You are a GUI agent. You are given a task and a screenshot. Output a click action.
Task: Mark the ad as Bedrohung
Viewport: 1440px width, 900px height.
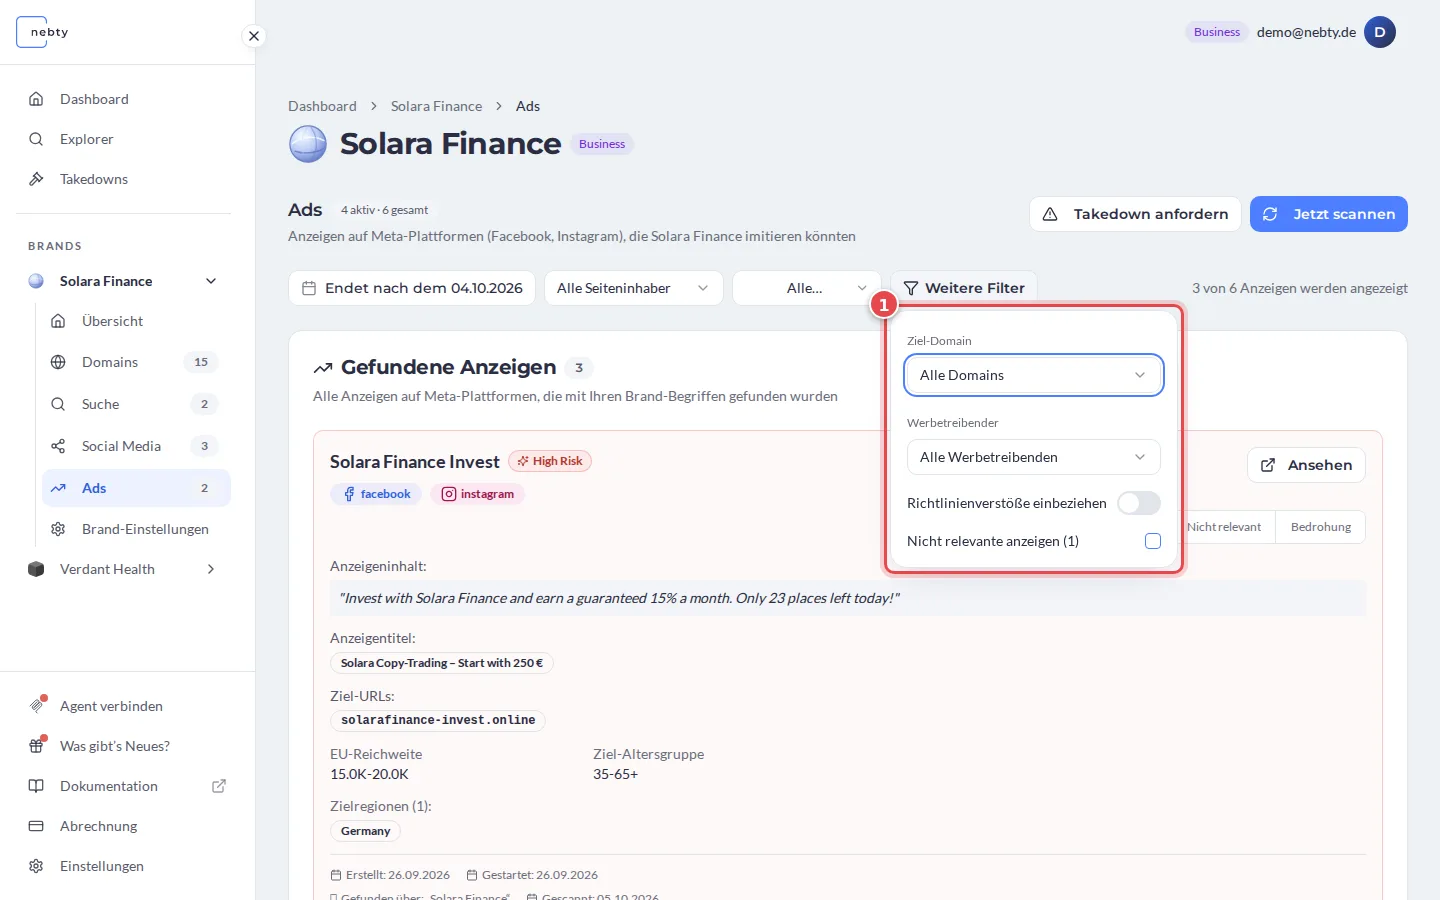(1321, 527)
